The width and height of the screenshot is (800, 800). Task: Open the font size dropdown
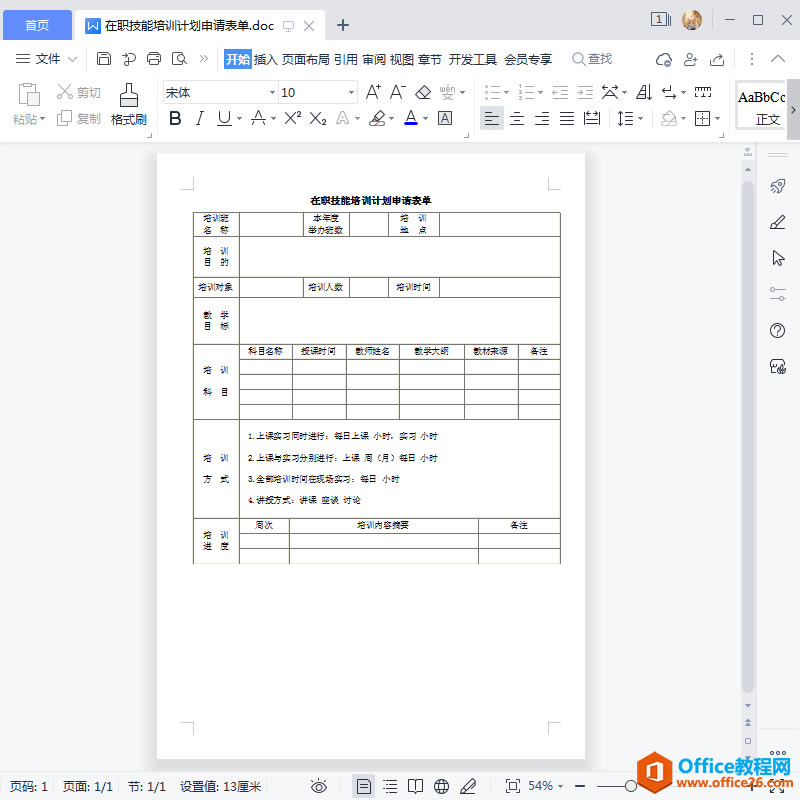click(x=350, y=91)
